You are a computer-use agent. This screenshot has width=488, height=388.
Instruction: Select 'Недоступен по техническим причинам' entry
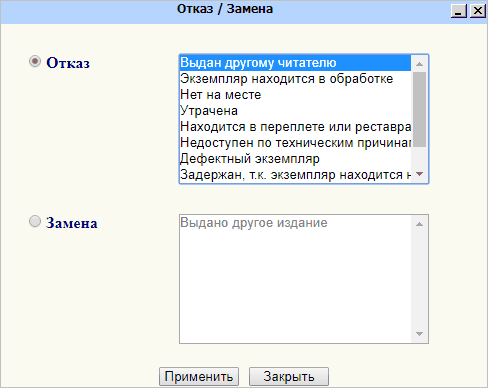(x=295, y=143)
